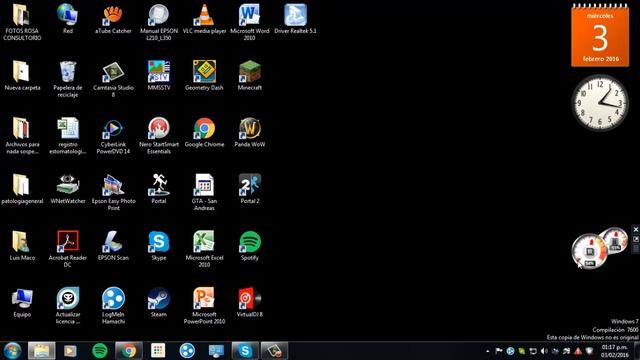The image size is (640, 360).
Task: Select Manual EPSON L210_L350 shortcut
Action: (x=159, y=22)
